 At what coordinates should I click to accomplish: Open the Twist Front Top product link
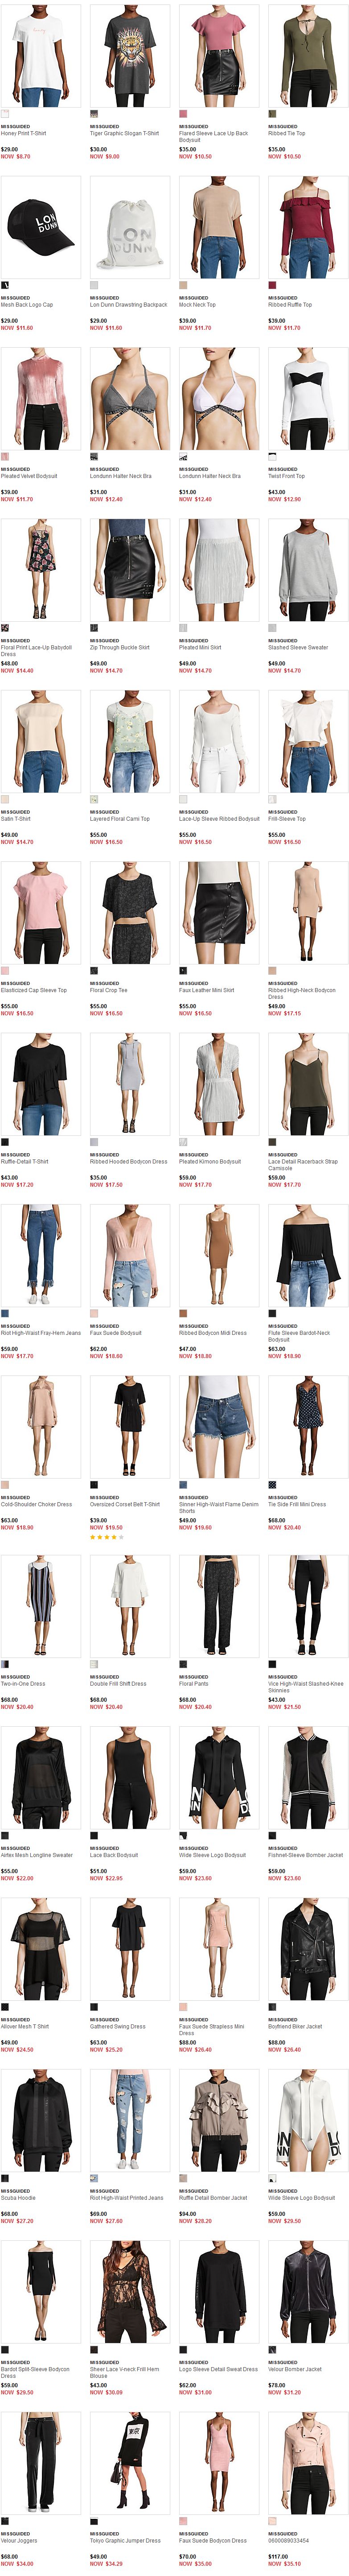tap(286, 476)
